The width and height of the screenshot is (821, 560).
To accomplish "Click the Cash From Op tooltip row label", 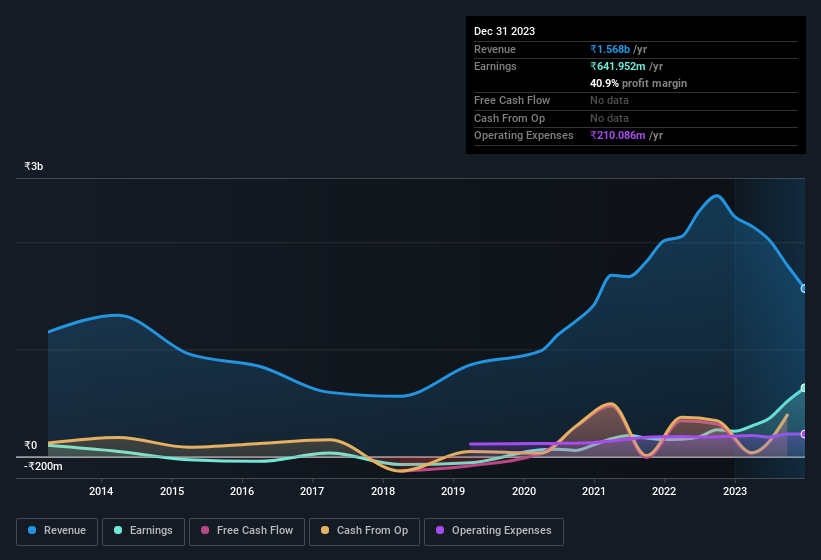I will (509, 118).
